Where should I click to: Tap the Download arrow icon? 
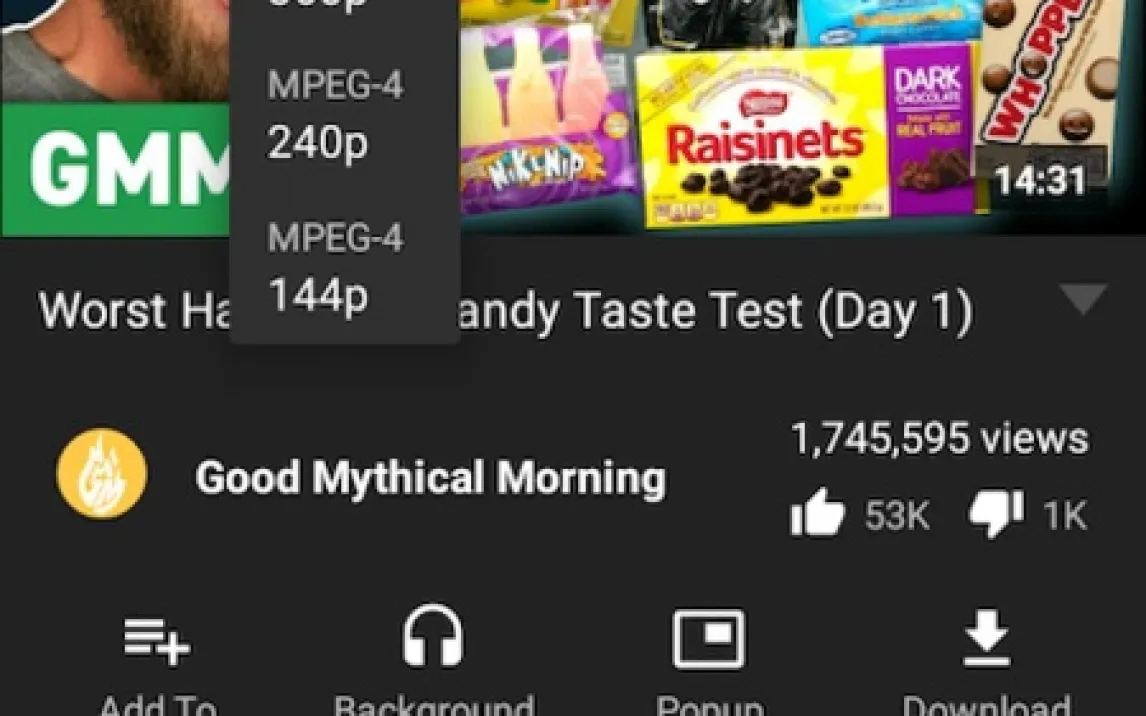[x=987, y=639]
